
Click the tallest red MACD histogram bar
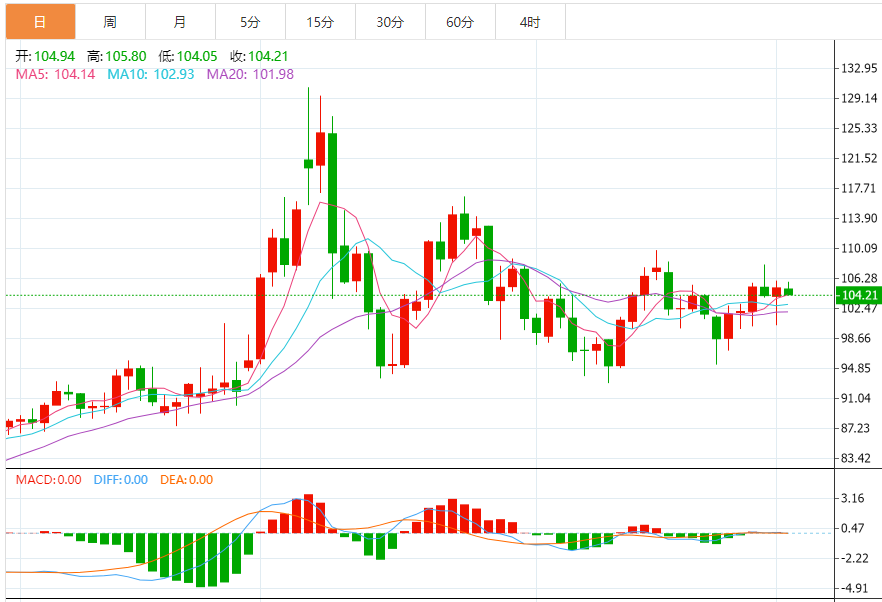(308, 514)
